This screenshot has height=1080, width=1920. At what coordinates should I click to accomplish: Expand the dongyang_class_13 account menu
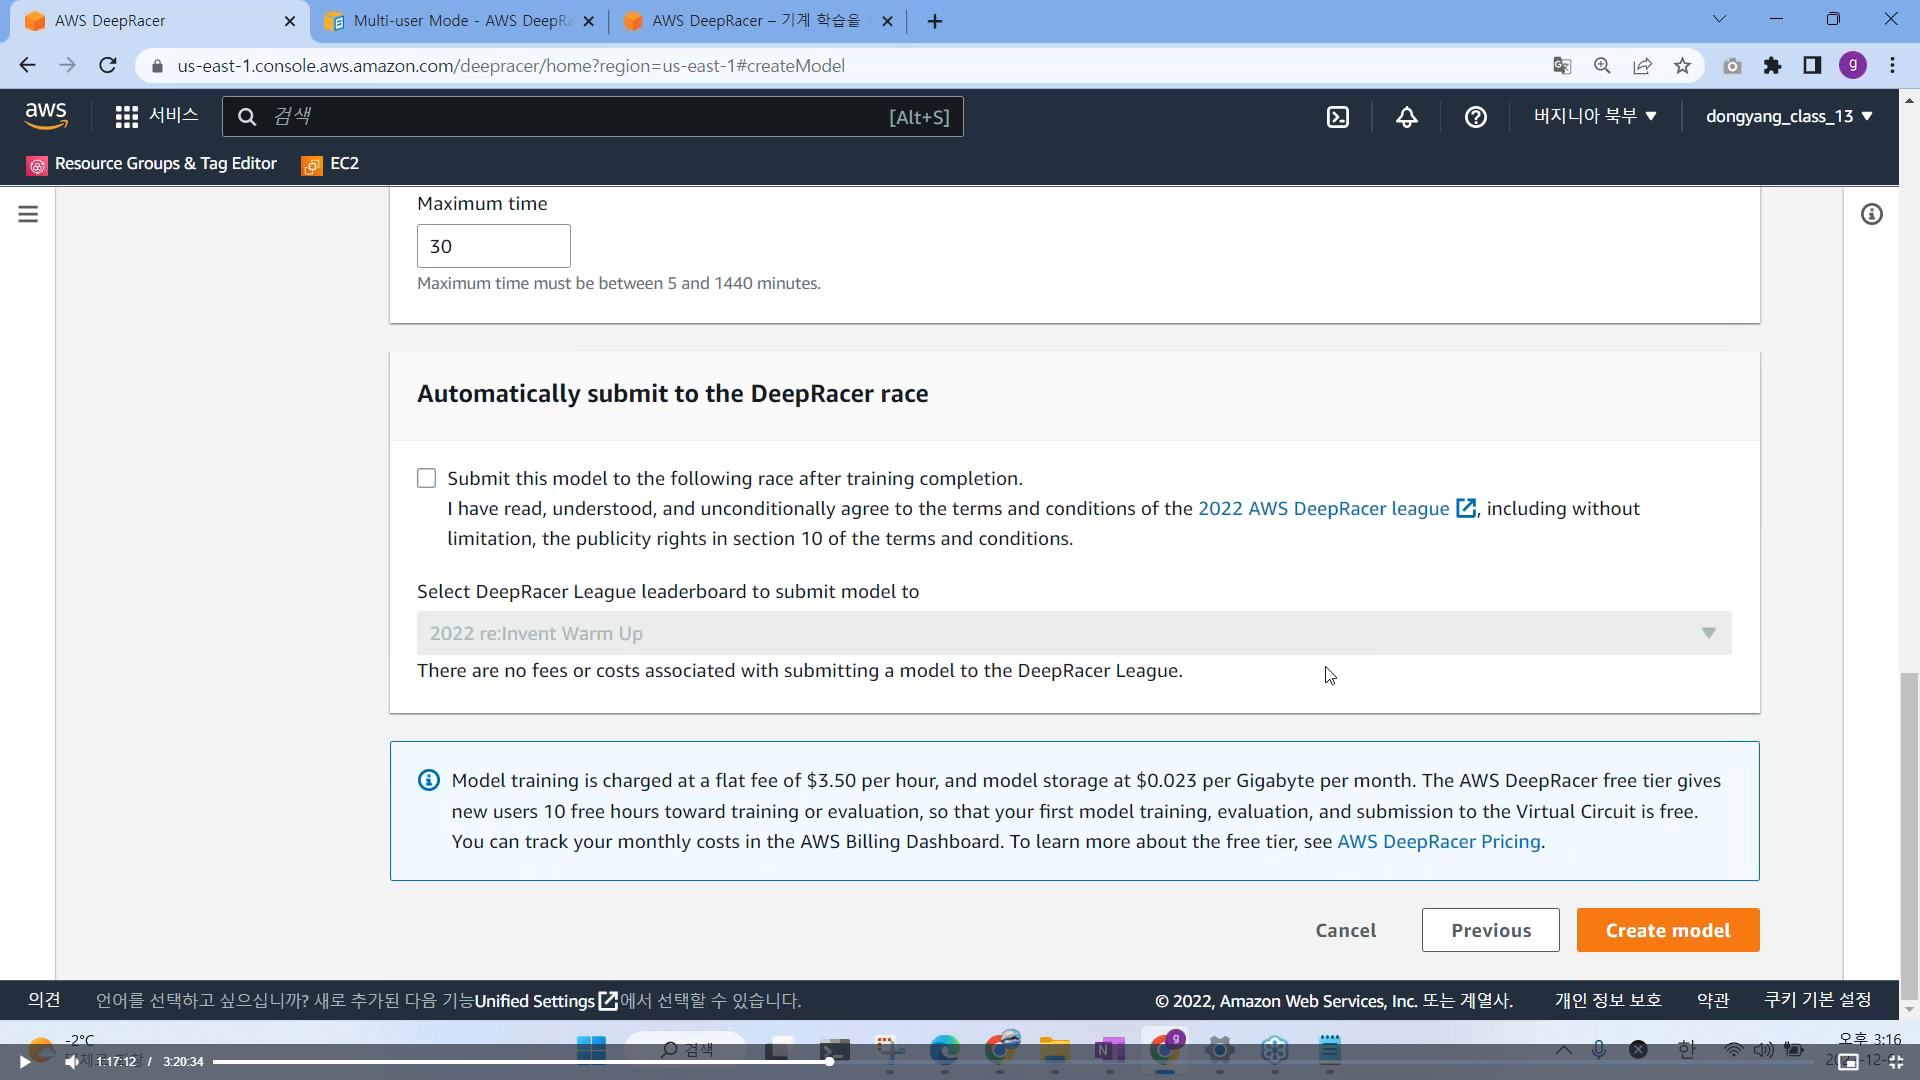[1788, 116]
